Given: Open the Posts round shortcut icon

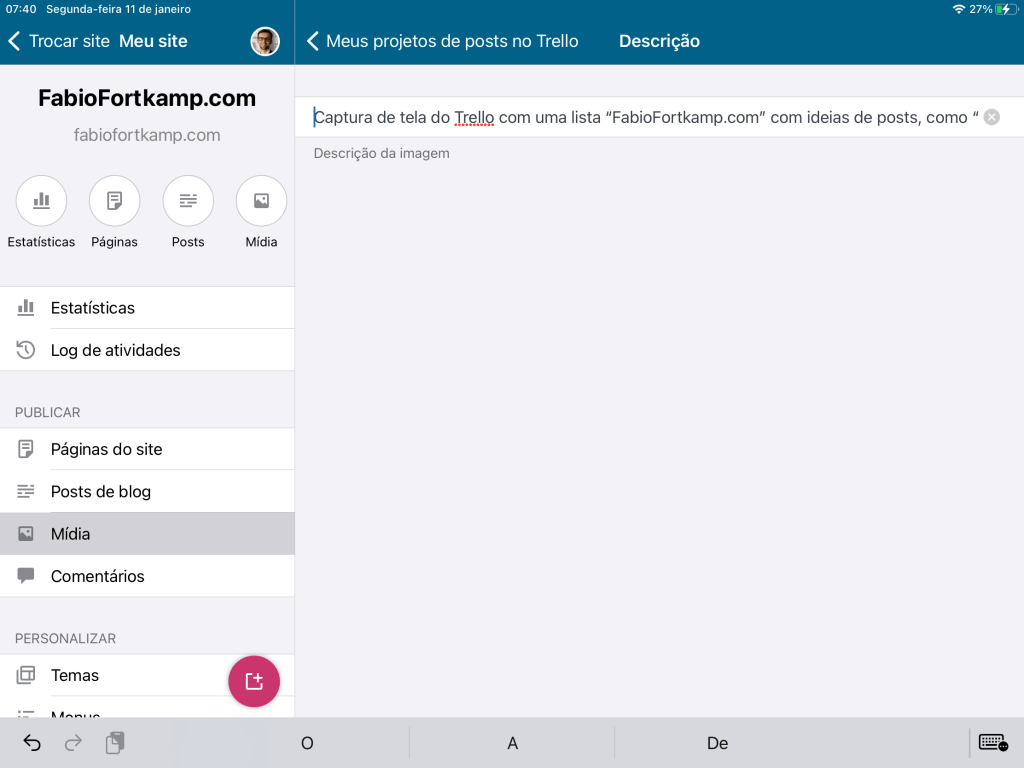Looking at the screenshot, I should pyautogui.click(x=188, y=201).
